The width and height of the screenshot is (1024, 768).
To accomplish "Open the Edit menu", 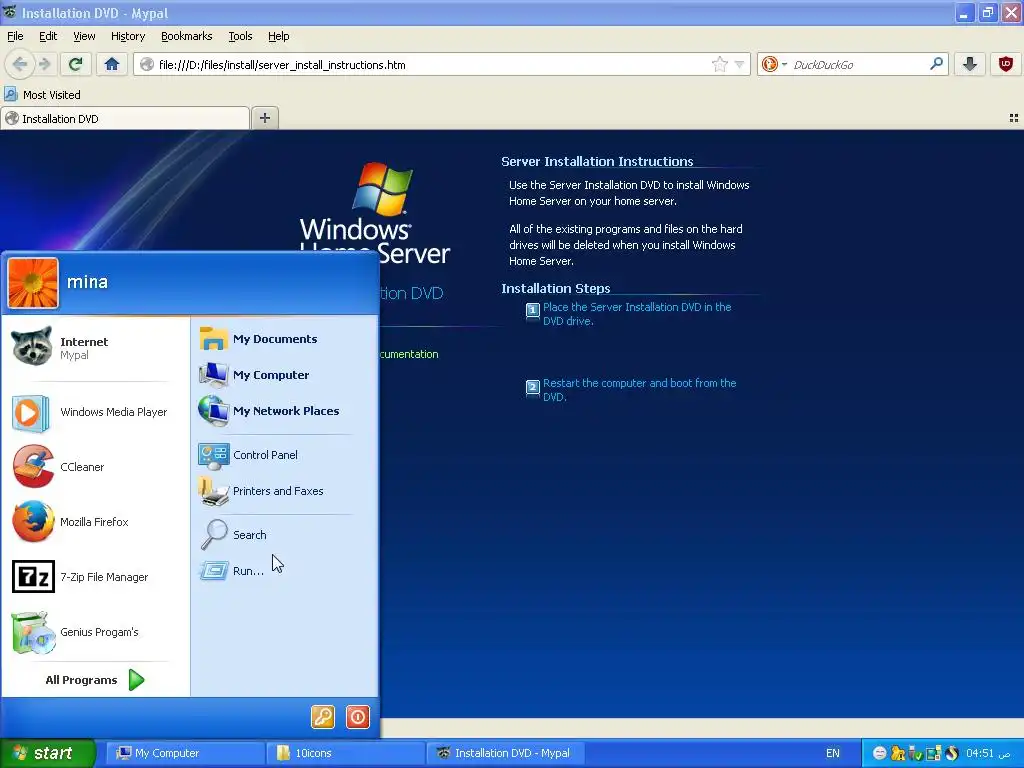I will pyautogui.click(x=48, y=36).
